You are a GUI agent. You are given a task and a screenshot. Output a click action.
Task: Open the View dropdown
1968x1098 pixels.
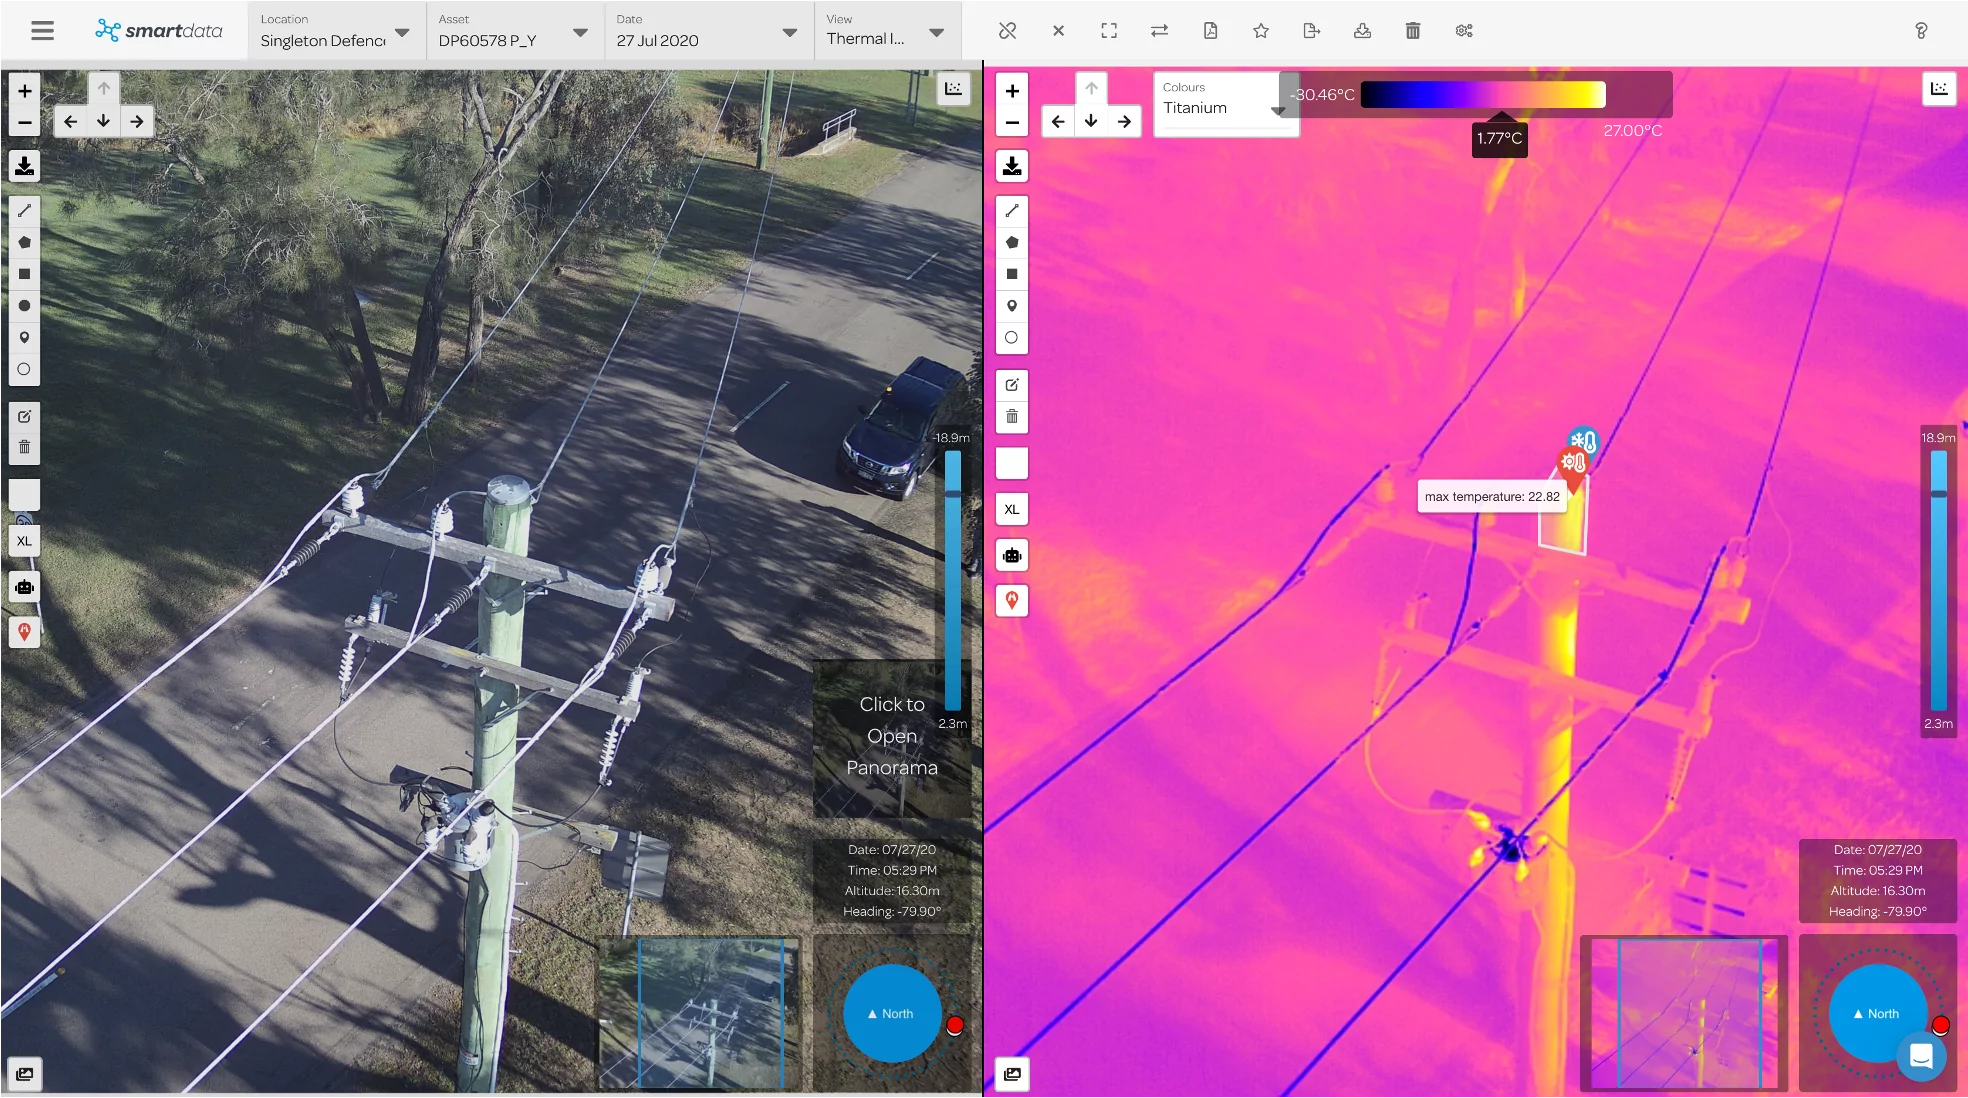coord(887,31)
